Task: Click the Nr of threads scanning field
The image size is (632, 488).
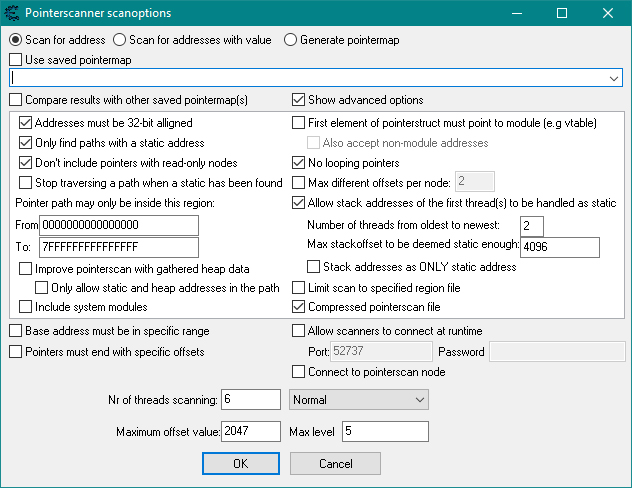Action: click(252, 400)
